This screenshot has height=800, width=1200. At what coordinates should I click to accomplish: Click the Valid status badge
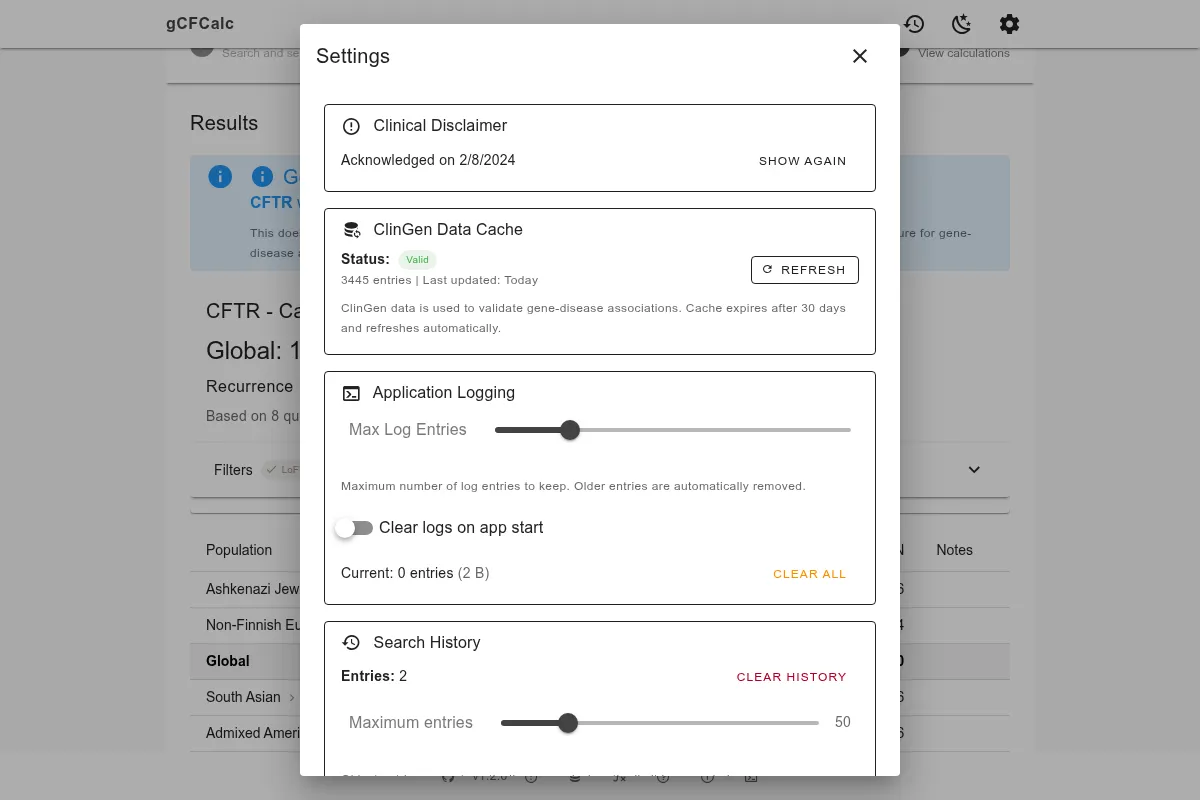[x=417, y=260]
